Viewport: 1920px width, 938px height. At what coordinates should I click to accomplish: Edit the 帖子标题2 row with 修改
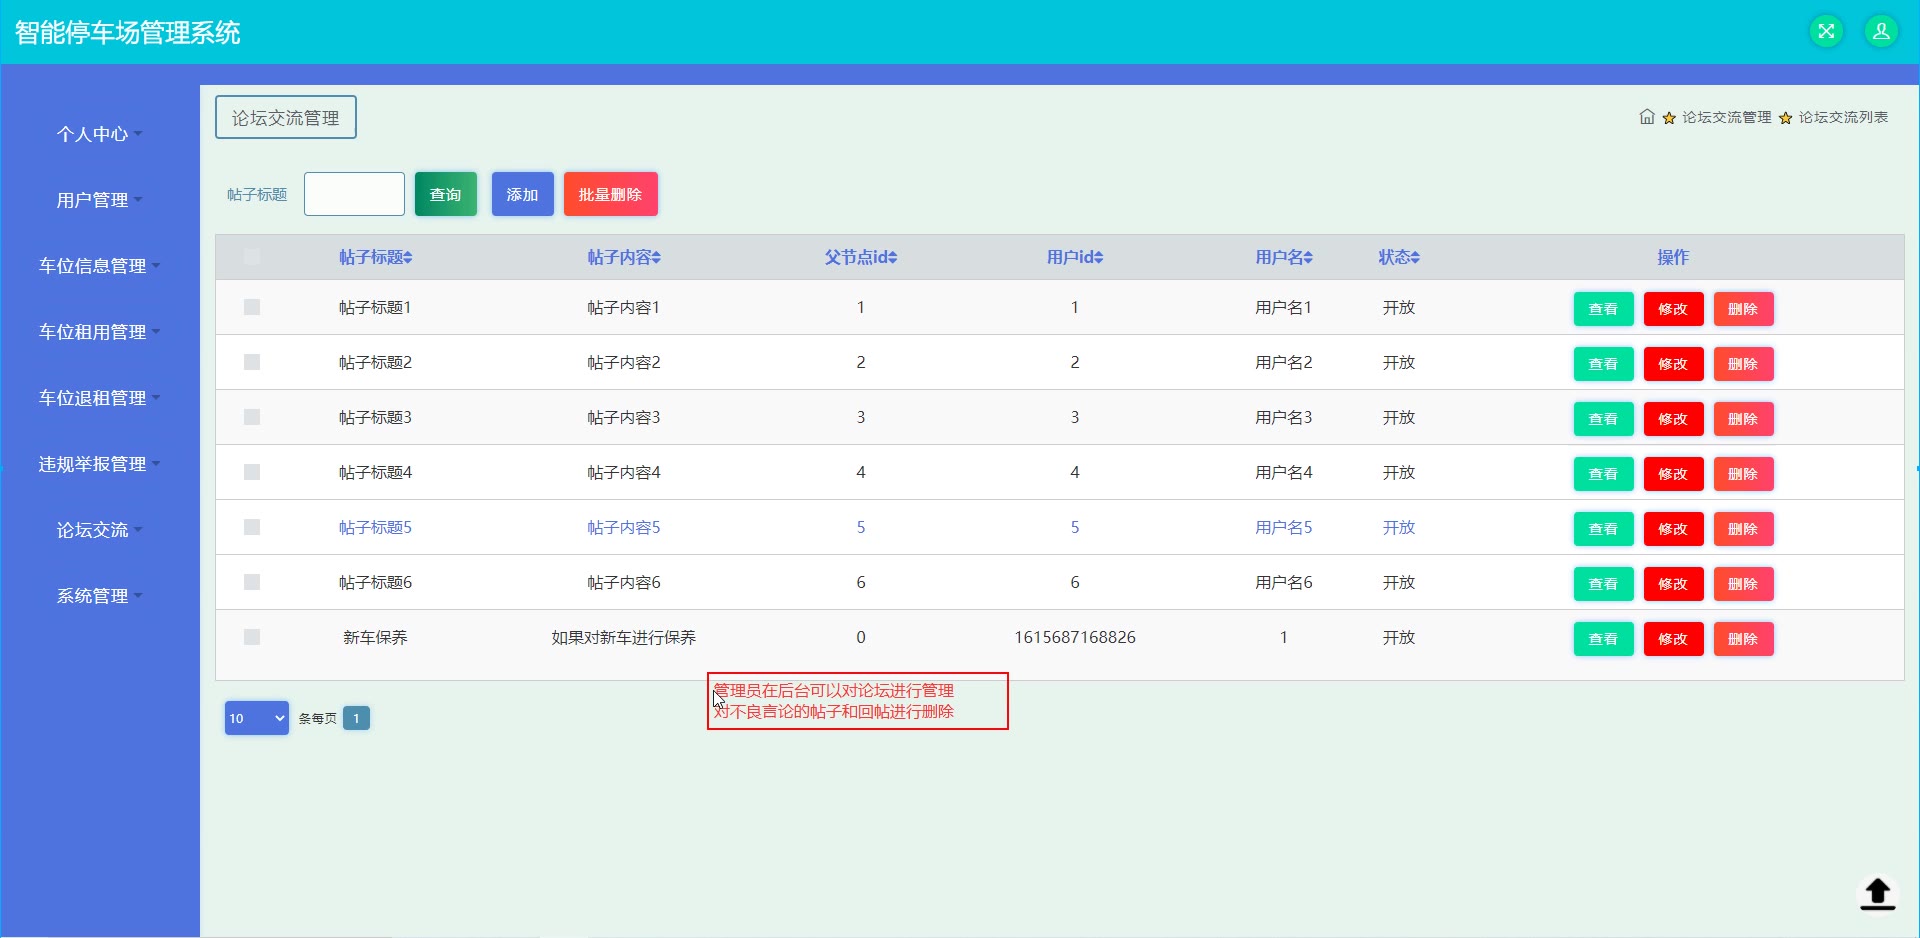click(x=1673, y=364)
